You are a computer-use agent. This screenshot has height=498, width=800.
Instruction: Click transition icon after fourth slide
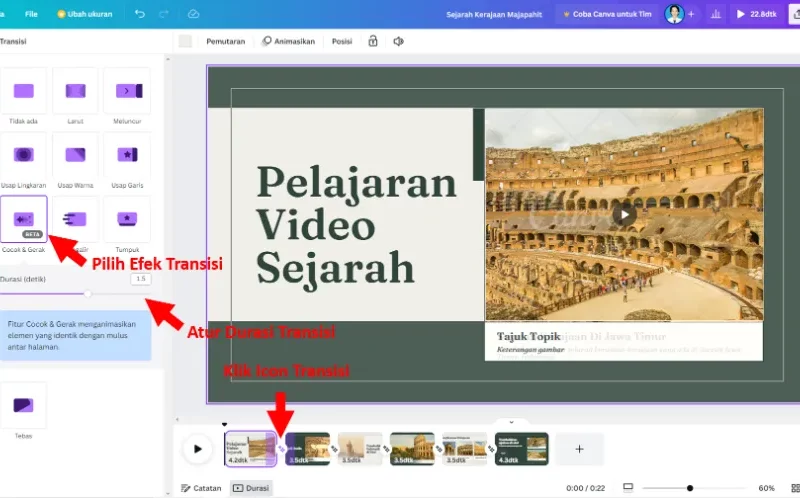[439, 449]
